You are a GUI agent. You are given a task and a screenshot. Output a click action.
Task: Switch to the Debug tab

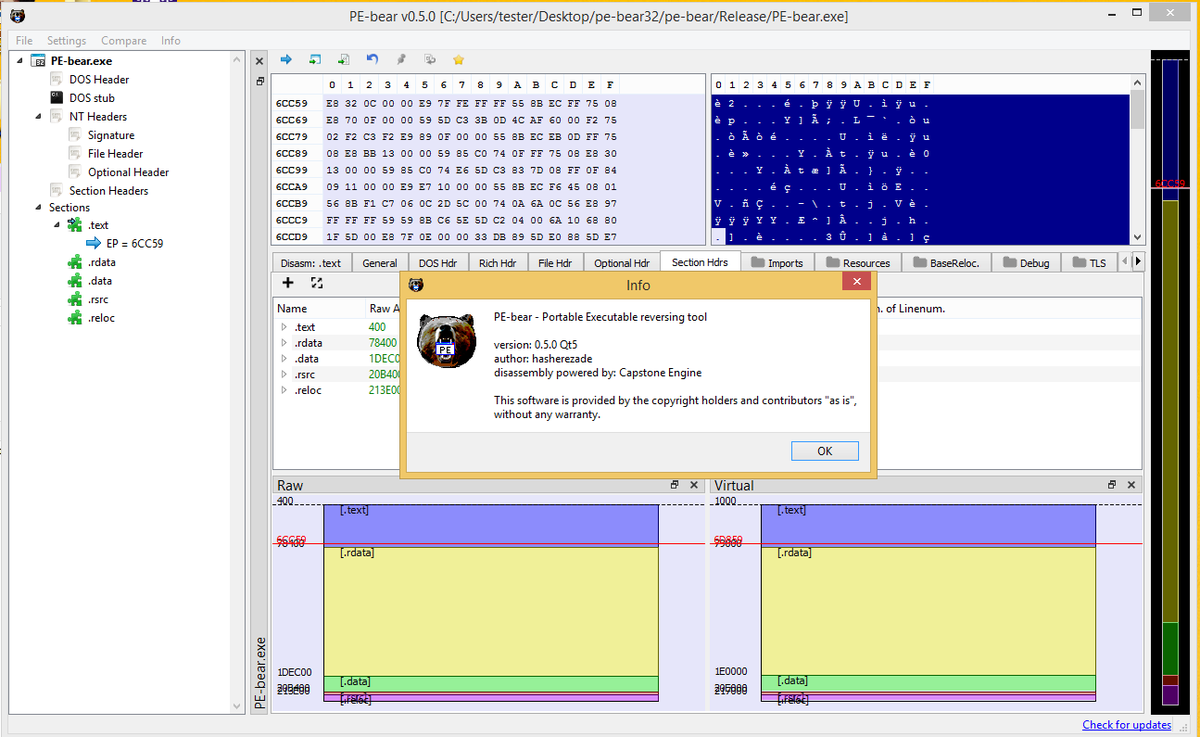(1025, 263)
